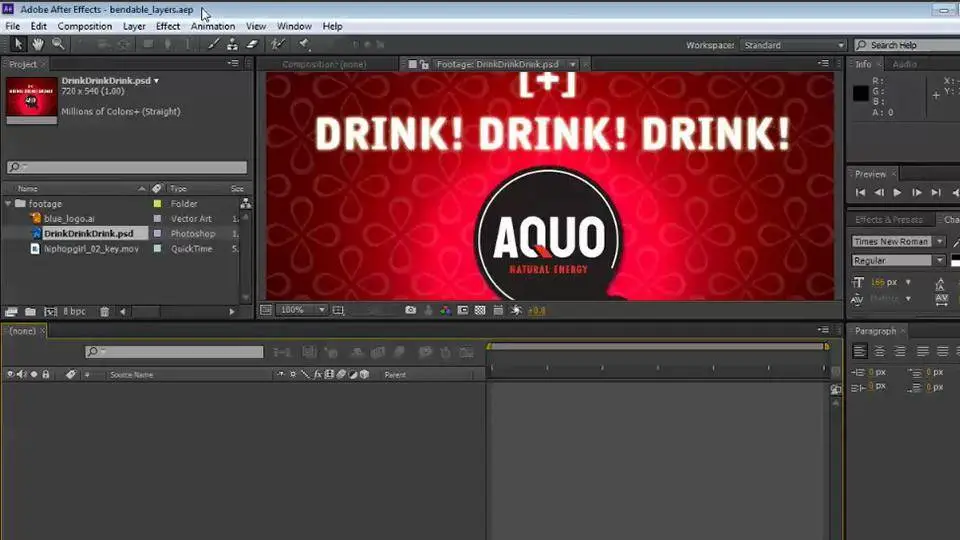Select the Brush tool

coord(212,44)
